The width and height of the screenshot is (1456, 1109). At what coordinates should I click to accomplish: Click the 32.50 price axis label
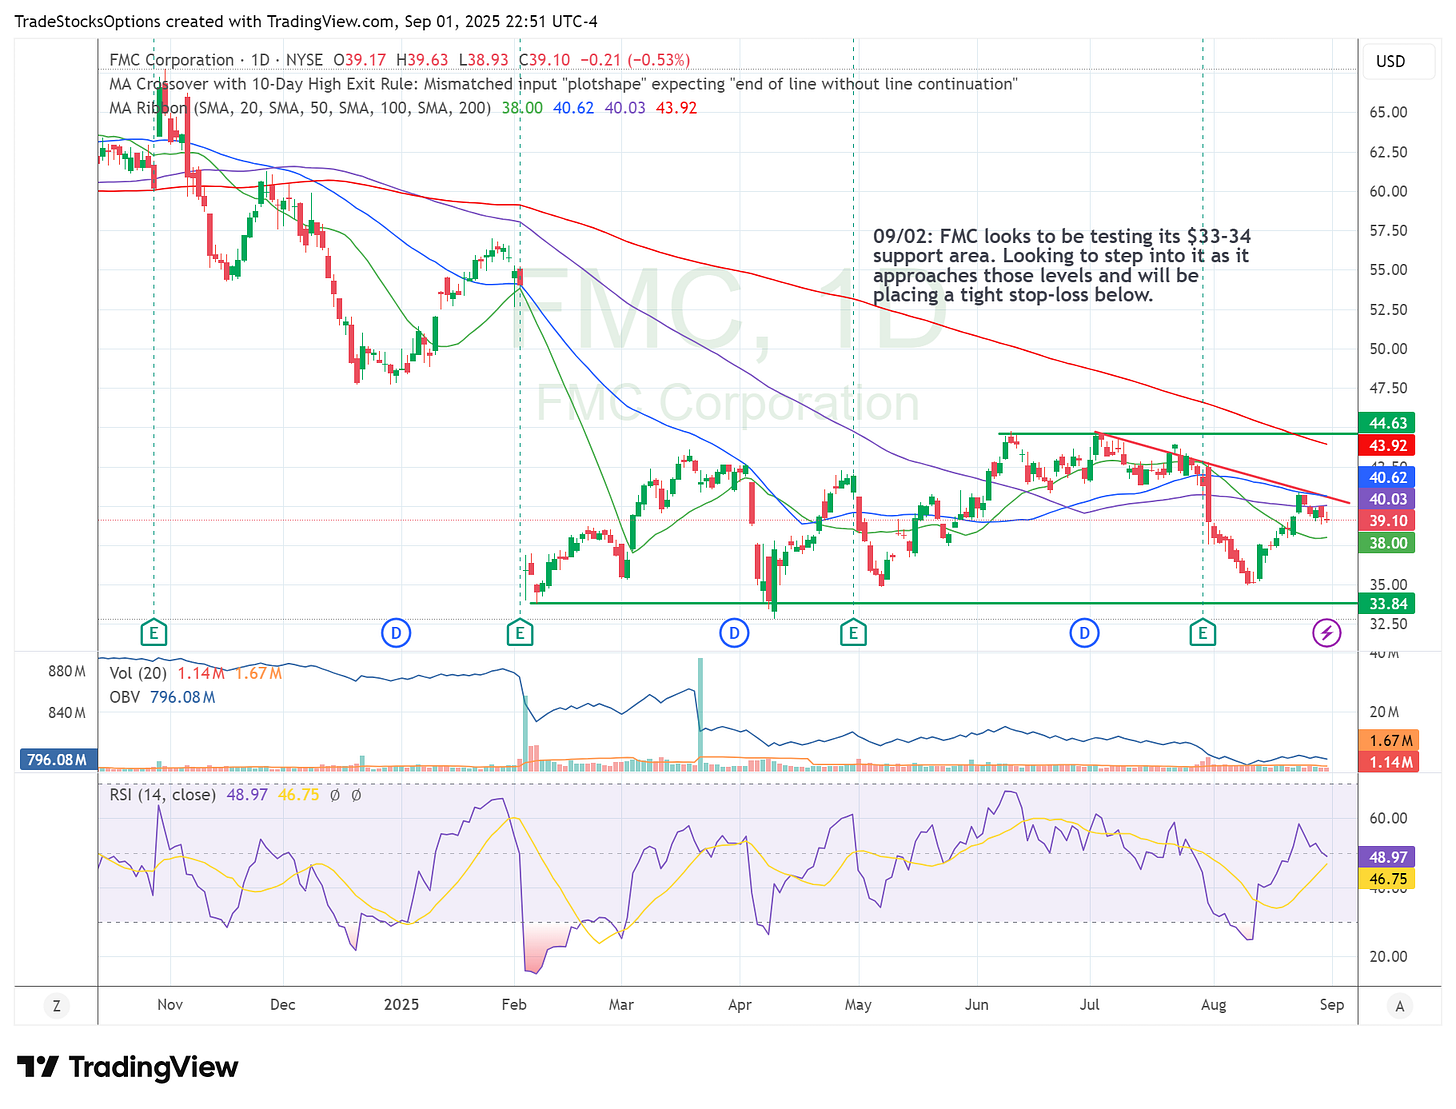(x=1388, y=624)
